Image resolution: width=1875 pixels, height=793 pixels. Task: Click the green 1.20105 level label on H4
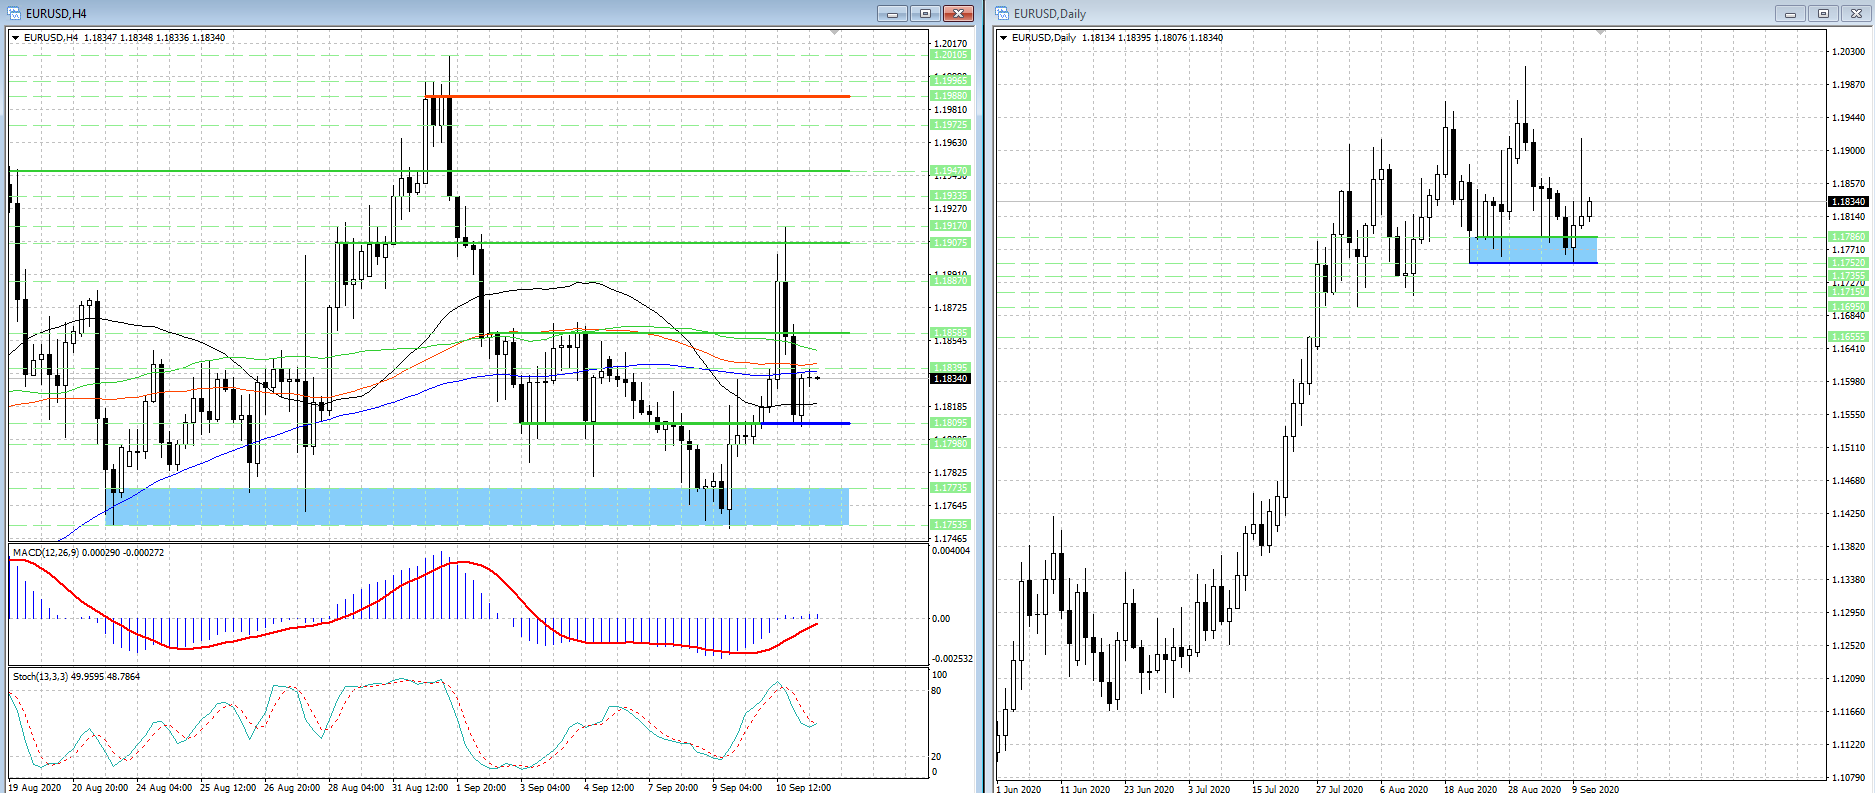(950, 55)
